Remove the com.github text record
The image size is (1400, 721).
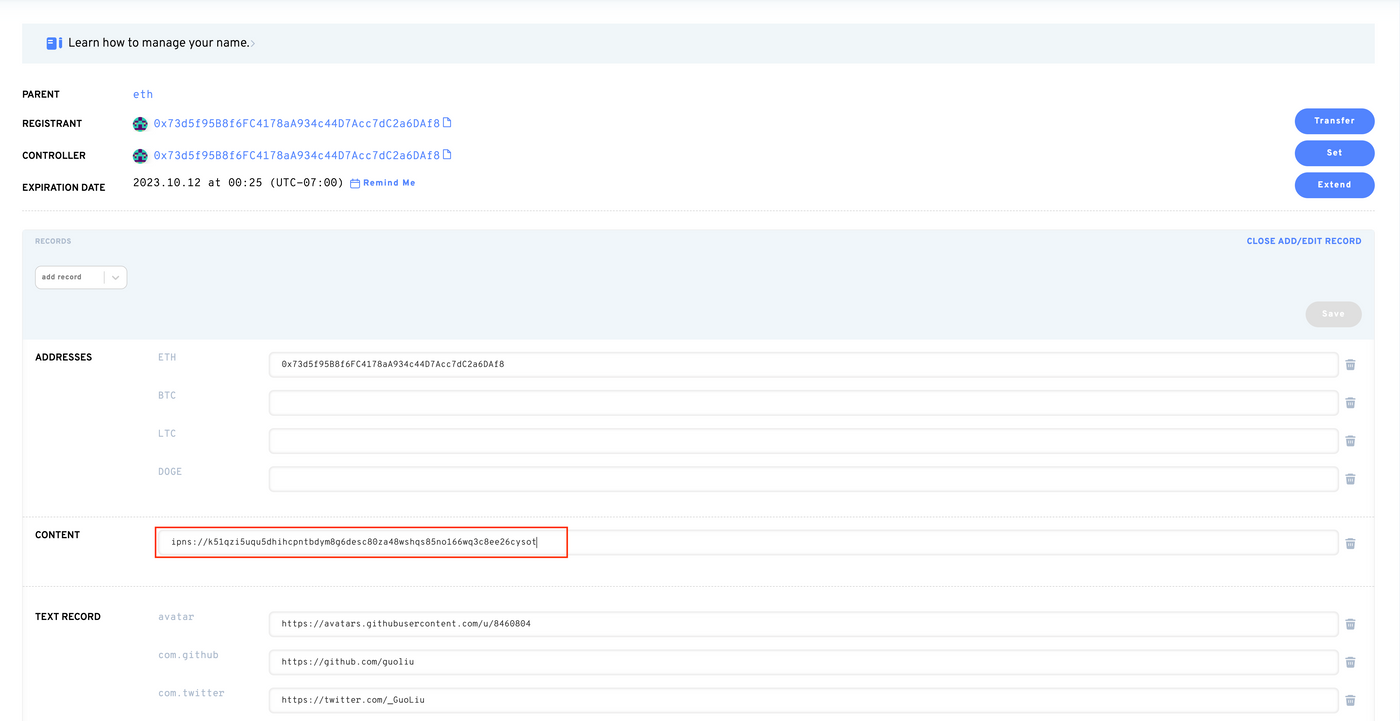tap(1350, 662)
